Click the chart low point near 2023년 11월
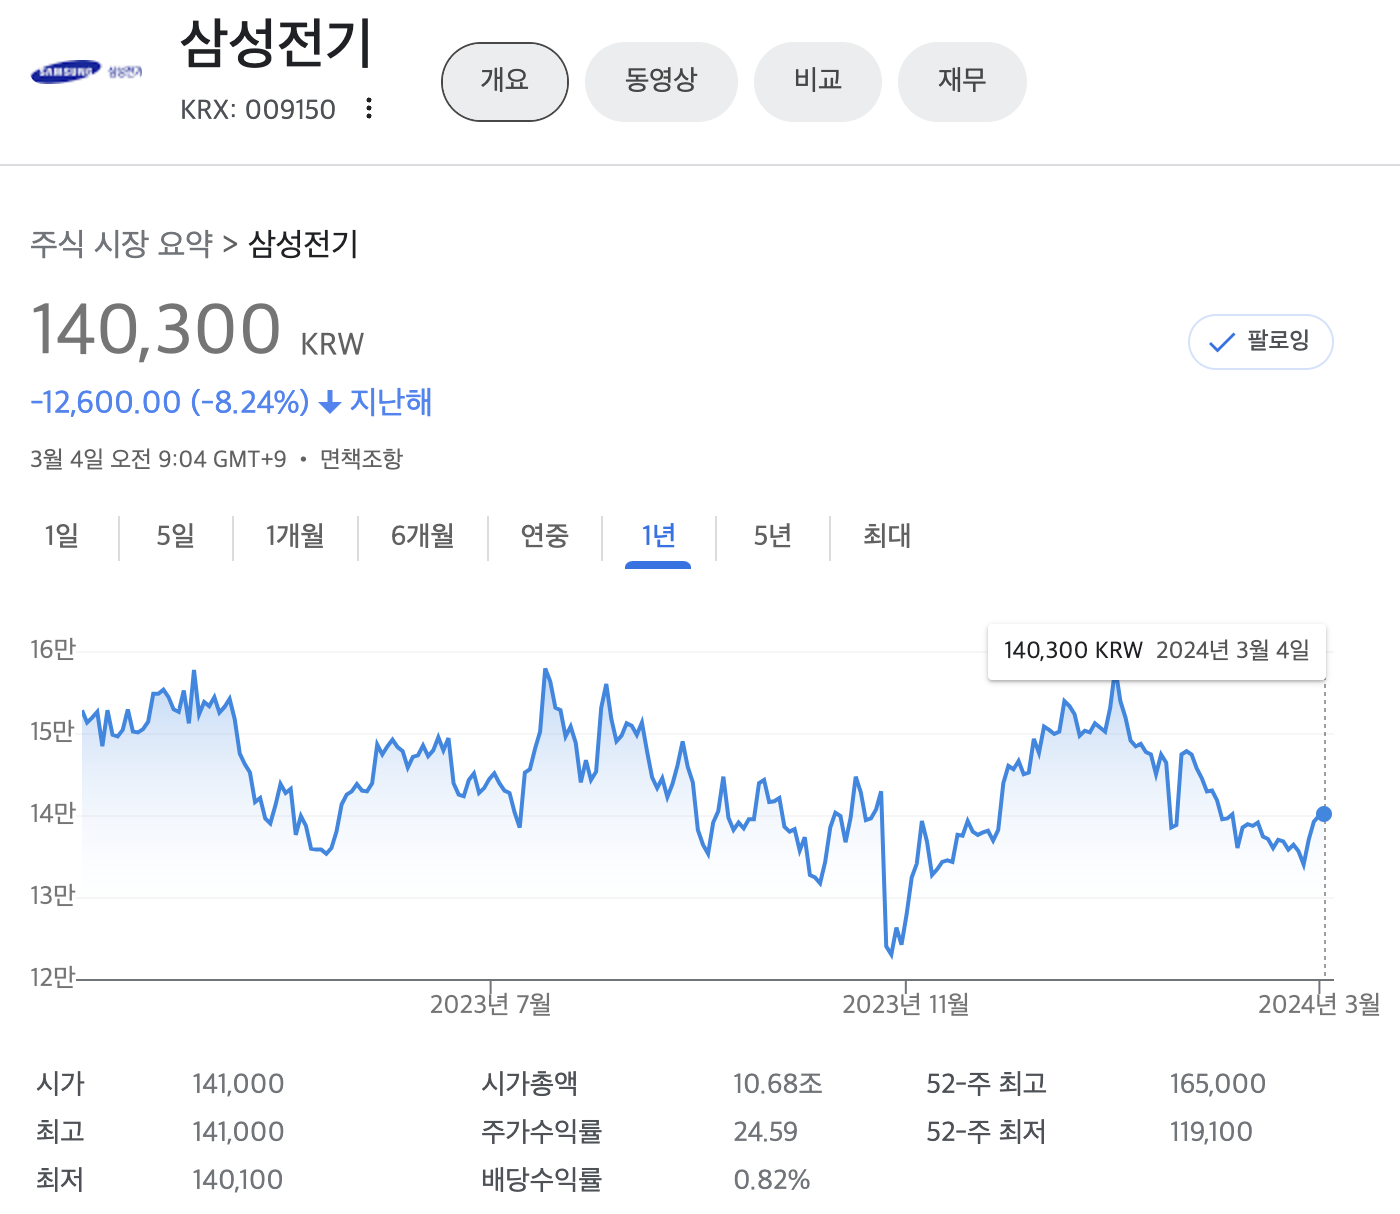1400x1214 pixels. (x=891, y=956)
